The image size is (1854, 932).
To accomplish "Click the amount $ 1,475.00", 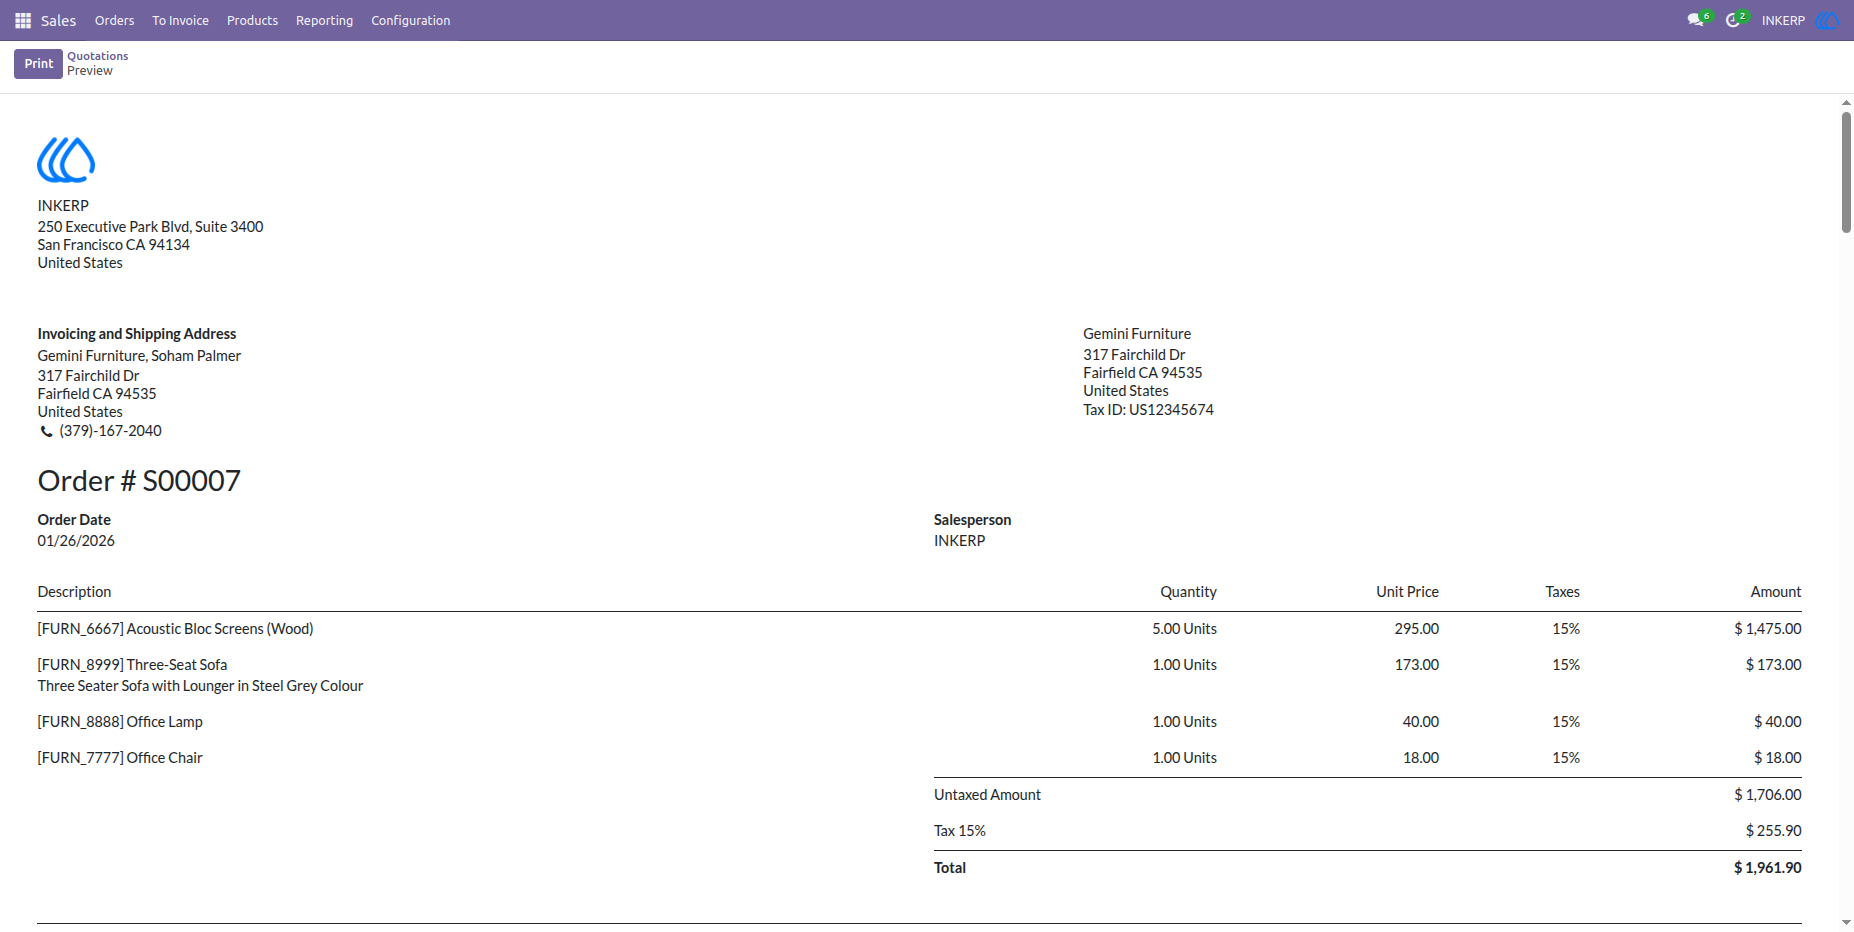I will (x=1768, y=629).
